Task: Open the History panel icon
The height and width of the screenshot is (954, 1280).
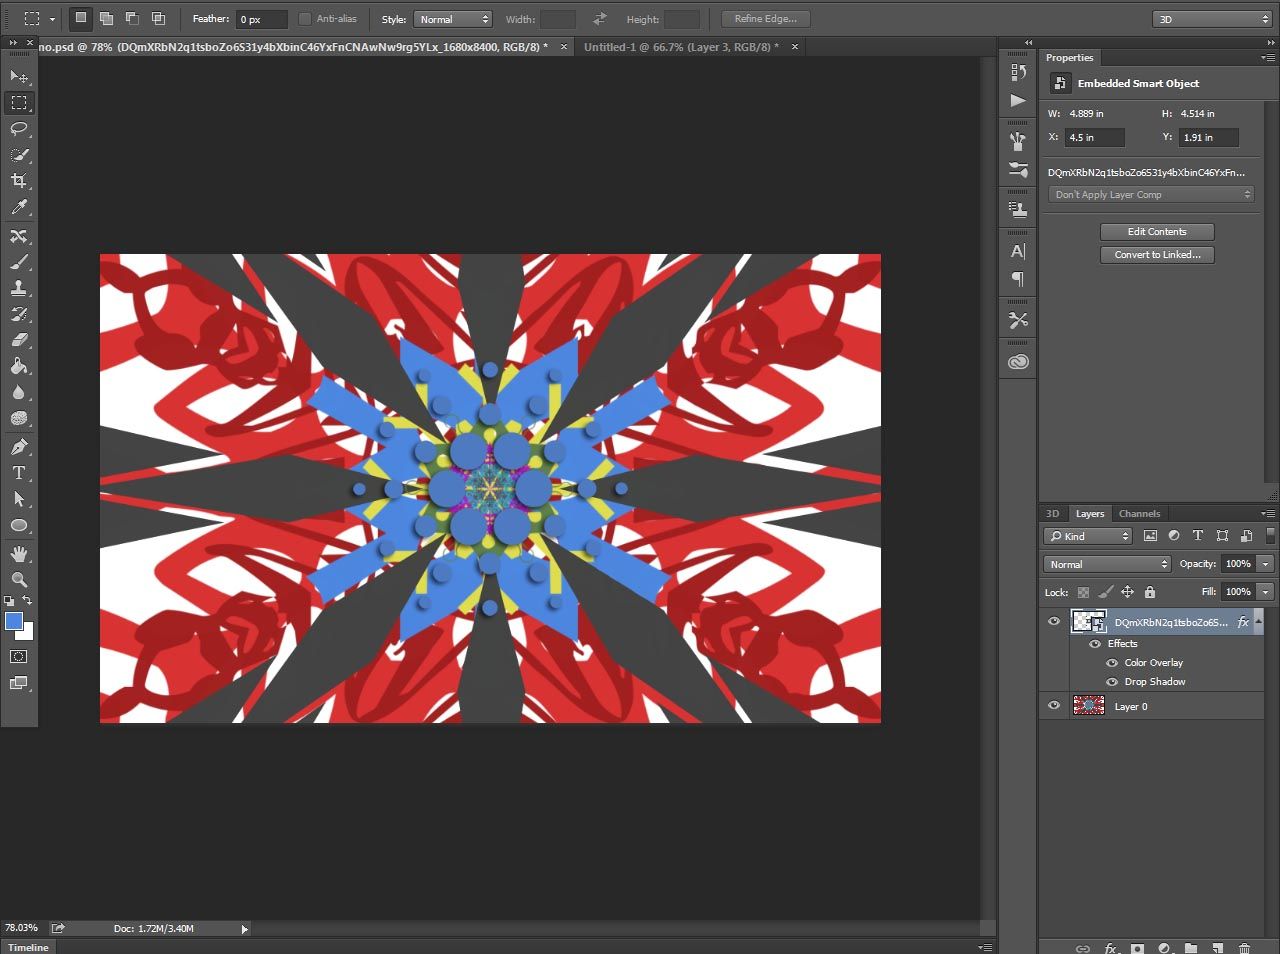Action: 1018,72
